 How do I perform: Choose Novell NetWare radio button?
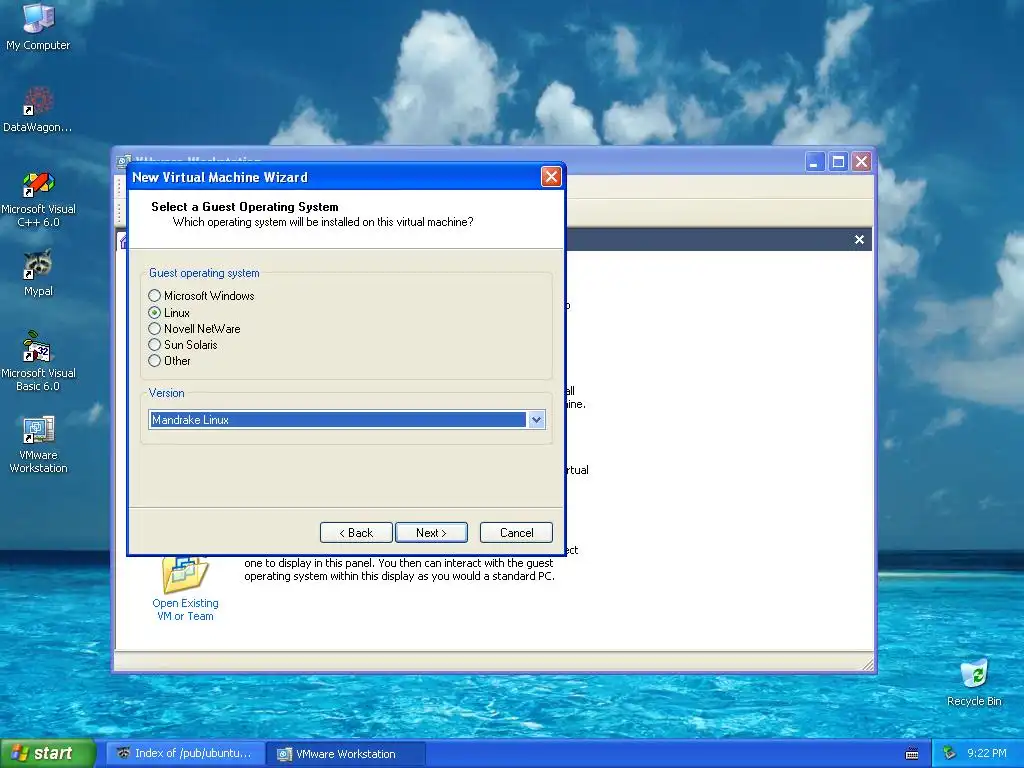click(x=195, y=328)
